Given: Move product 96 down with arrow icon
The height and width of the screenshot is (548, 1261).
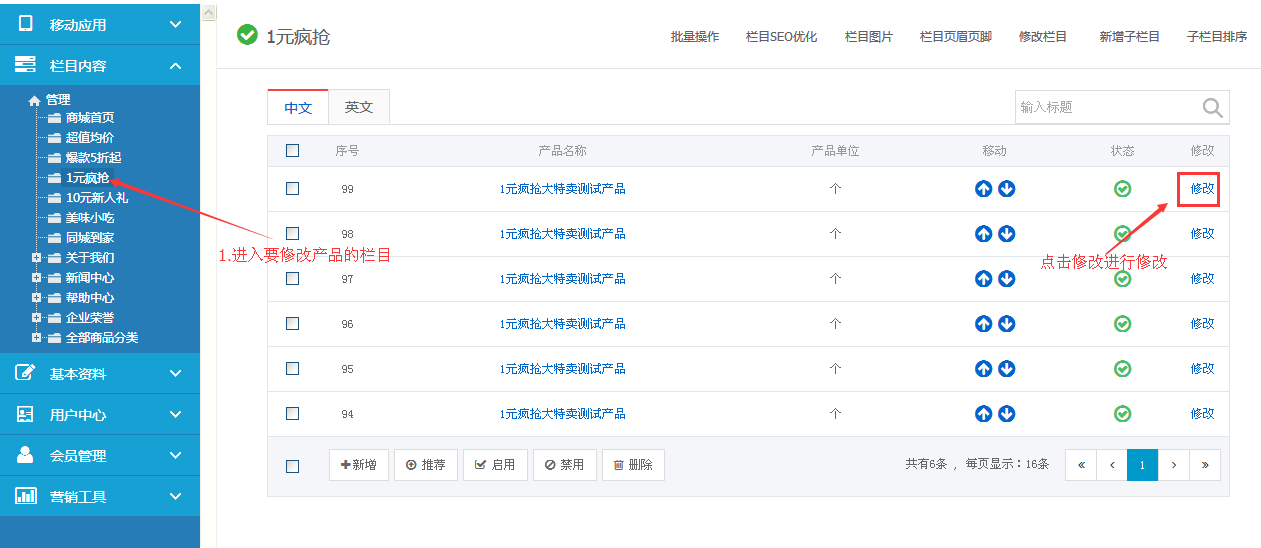Looking at the screenshot, I should pos(1007,324).
